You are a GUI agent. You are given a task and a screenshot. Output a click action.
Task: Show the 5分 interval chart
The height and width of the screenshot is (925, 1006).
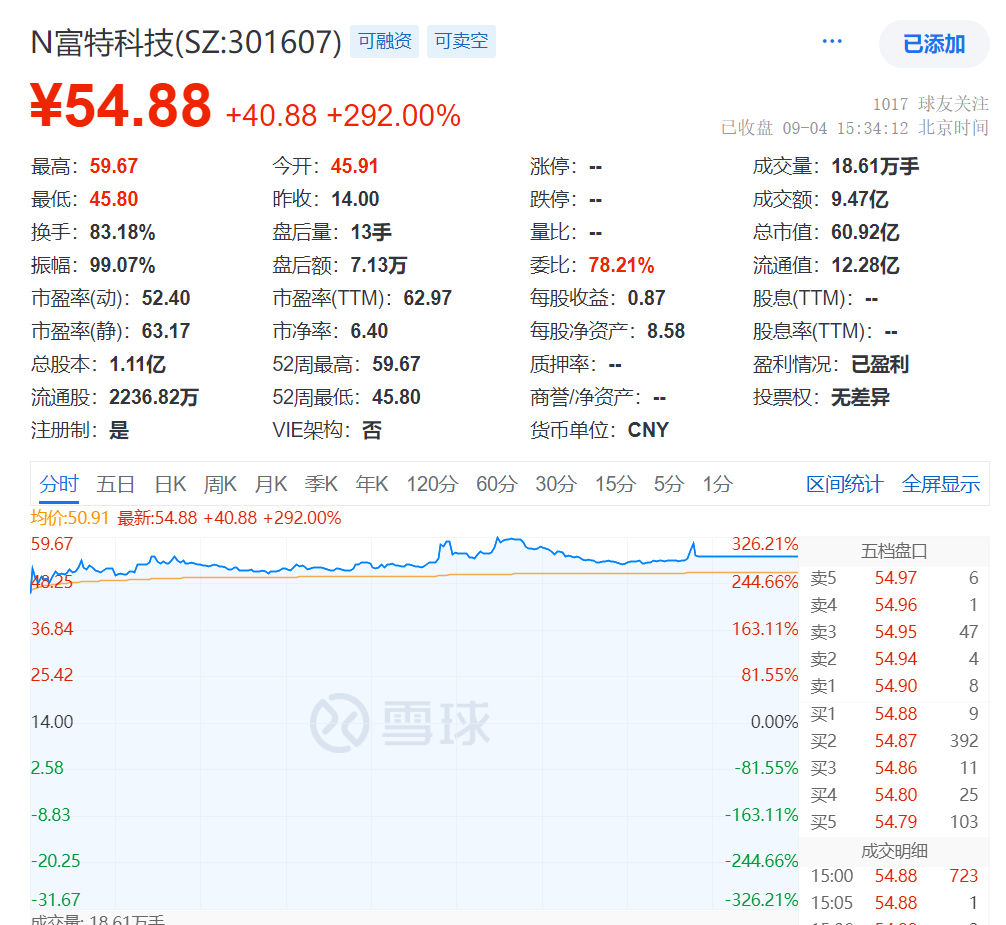(x=668, y=485)
